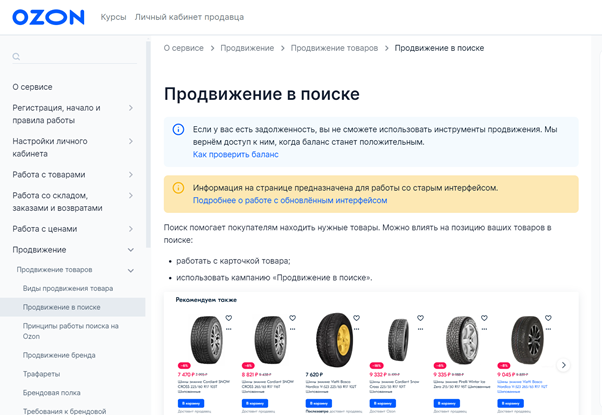Collapse the 'Продвижение товаров' subsection
Screen dimensions: 602x415
click(130, 270)
